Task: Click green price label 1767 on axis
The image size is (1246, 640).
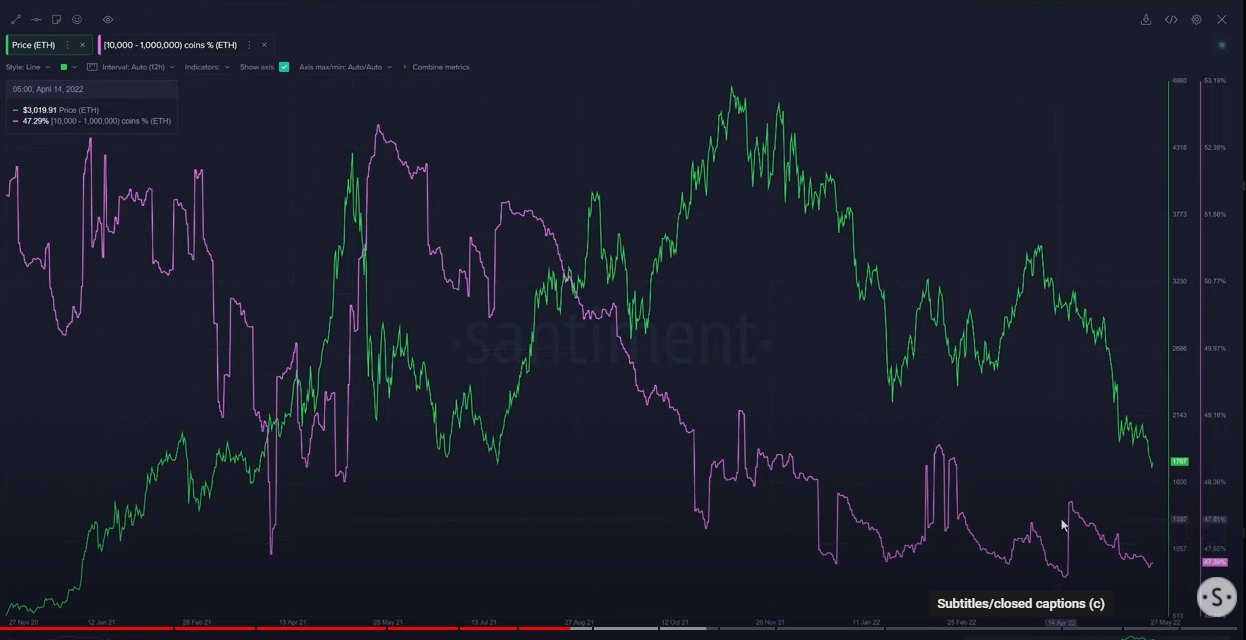Action: coord(1179,461)
